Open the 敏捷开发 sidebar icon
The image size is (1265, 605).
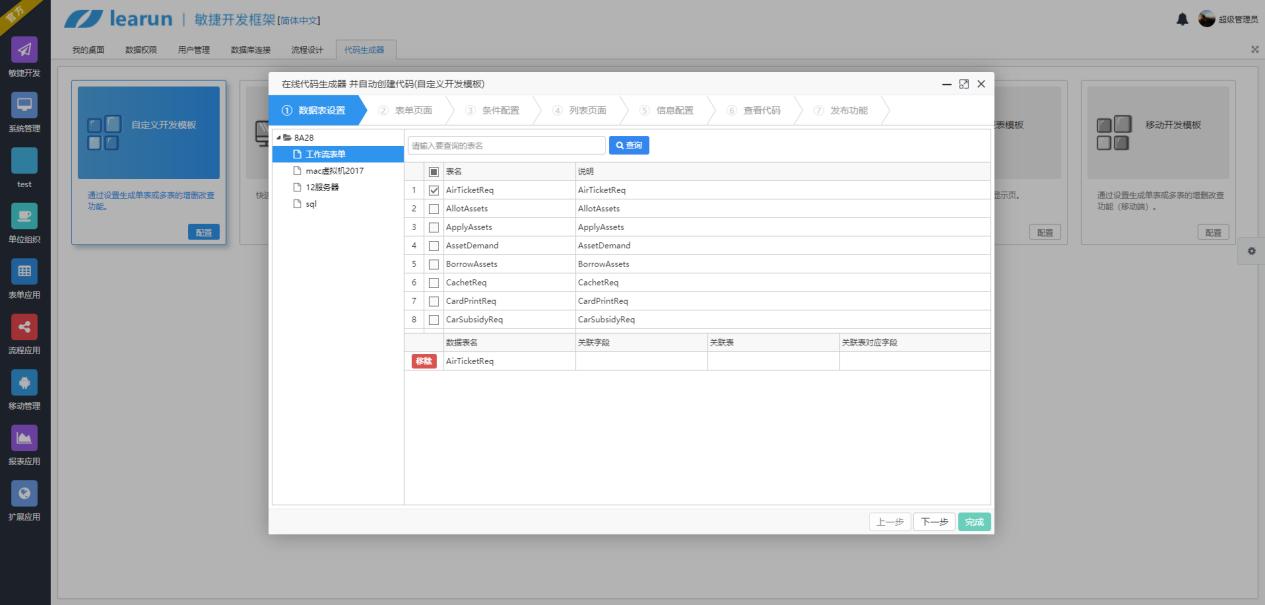pyautogui.click(x=25, y=50)
